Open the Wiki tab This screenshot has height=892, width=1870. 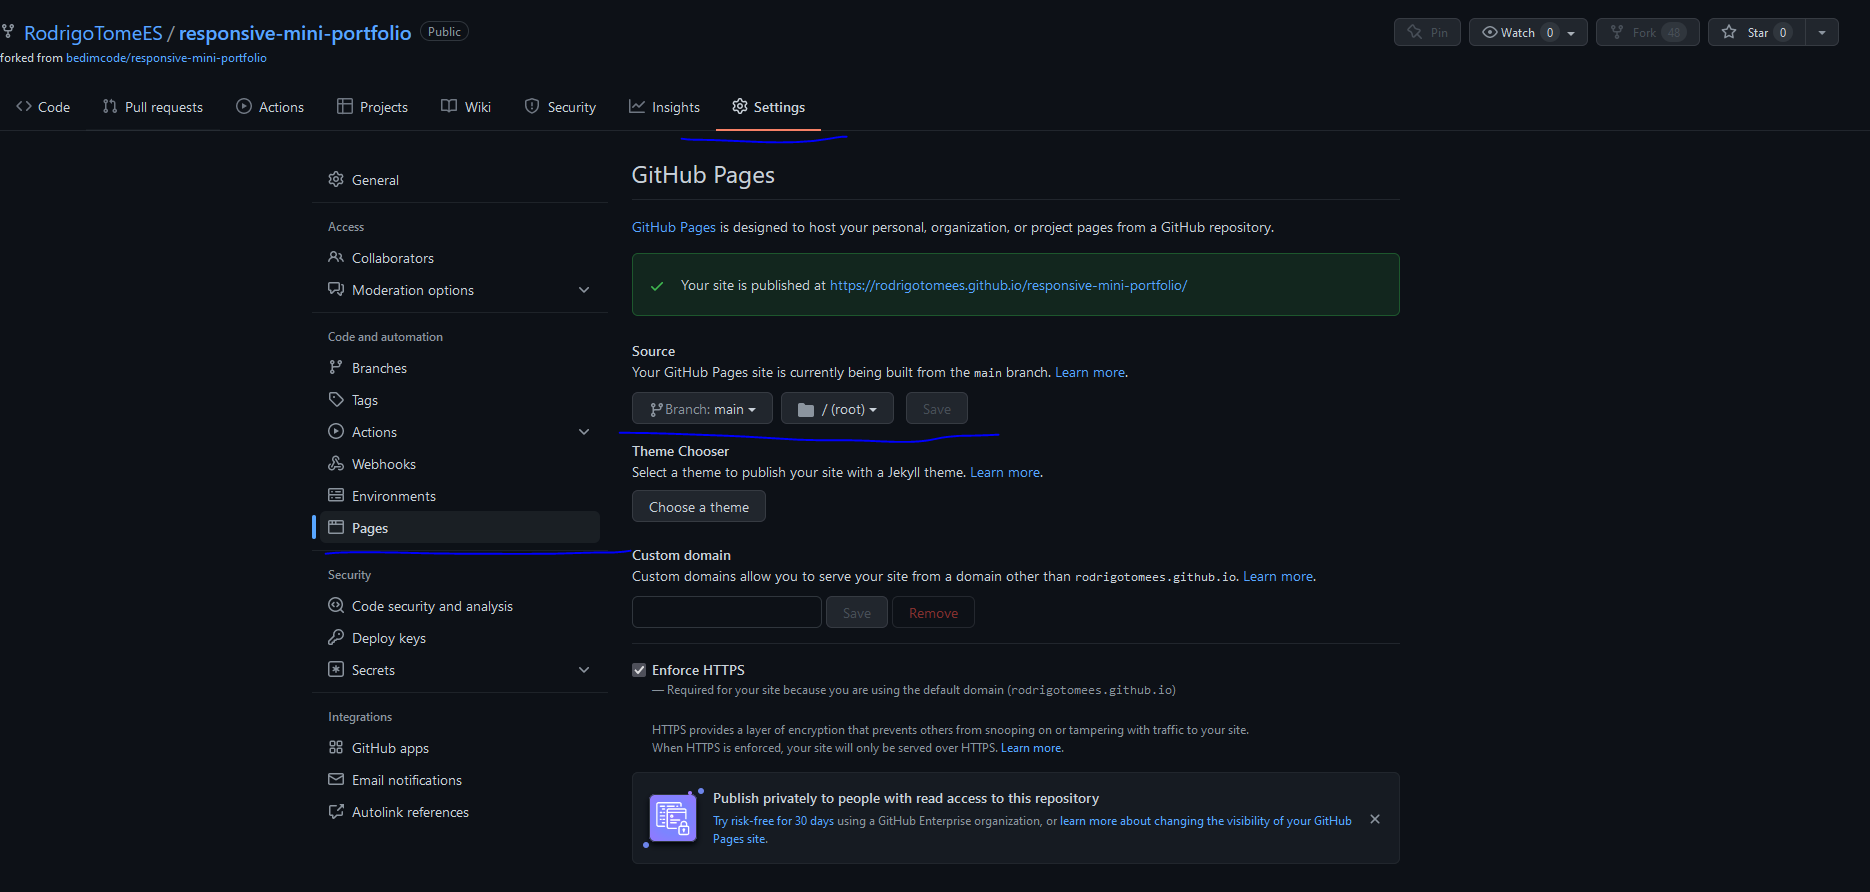pos(466,107)
